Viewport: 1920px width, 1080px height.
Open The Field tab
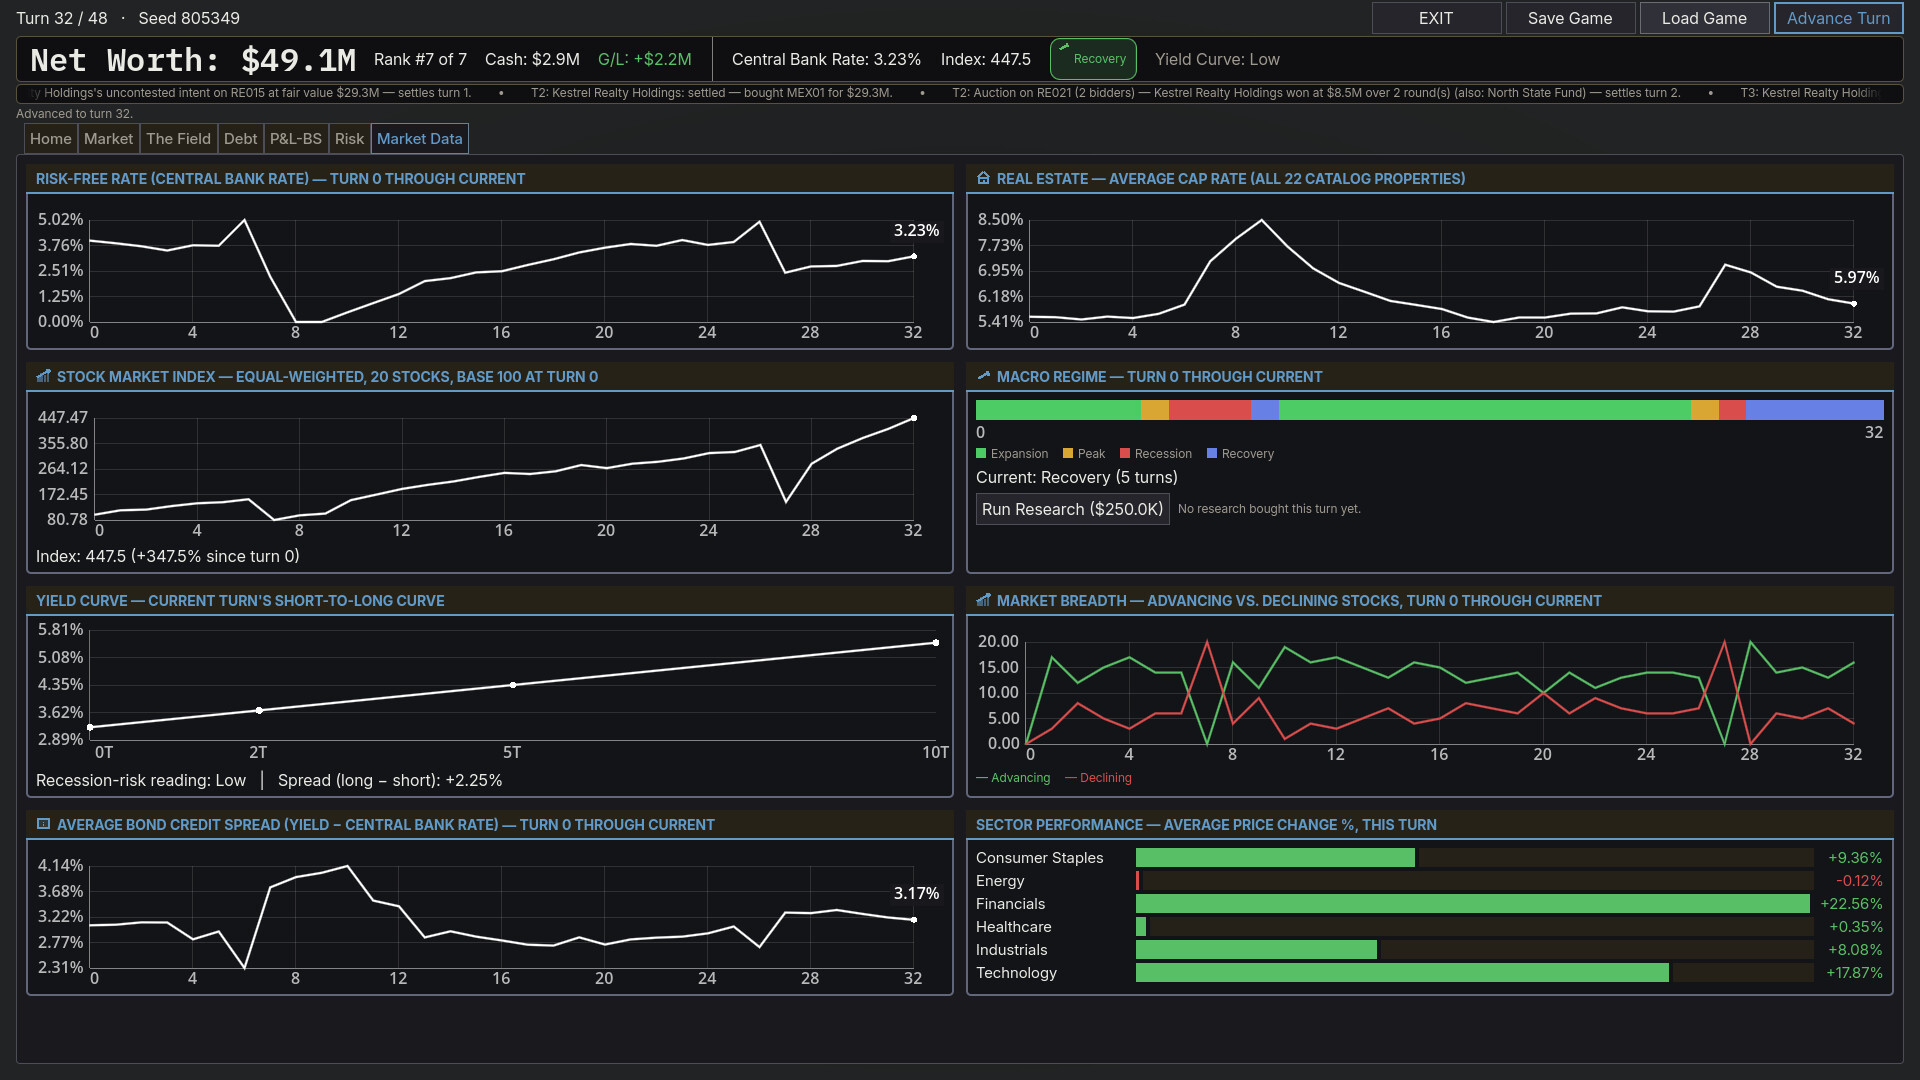pyautogui.click(x=179, y=138)
